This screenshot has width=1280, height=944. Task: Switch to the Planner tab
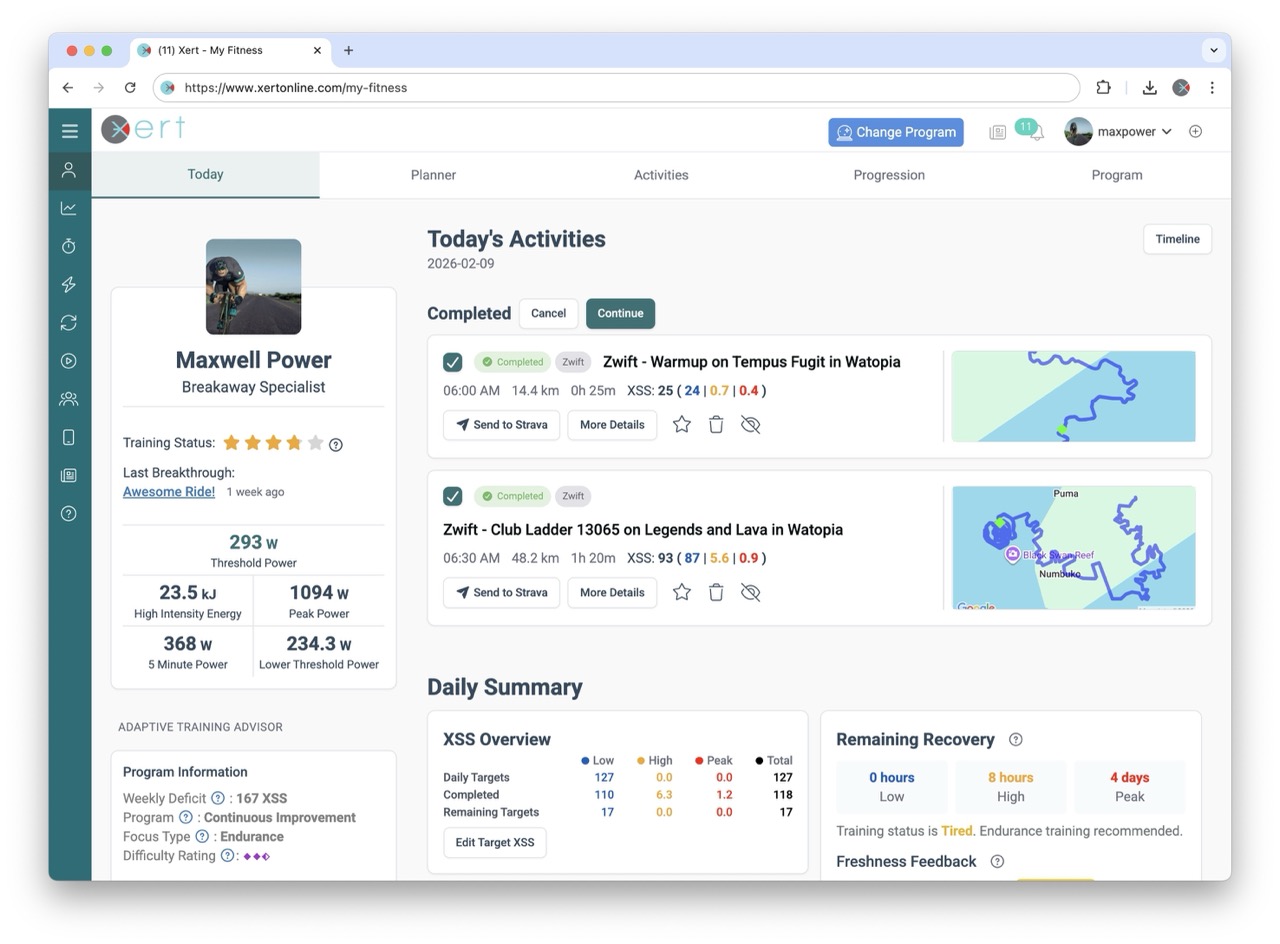433,175
